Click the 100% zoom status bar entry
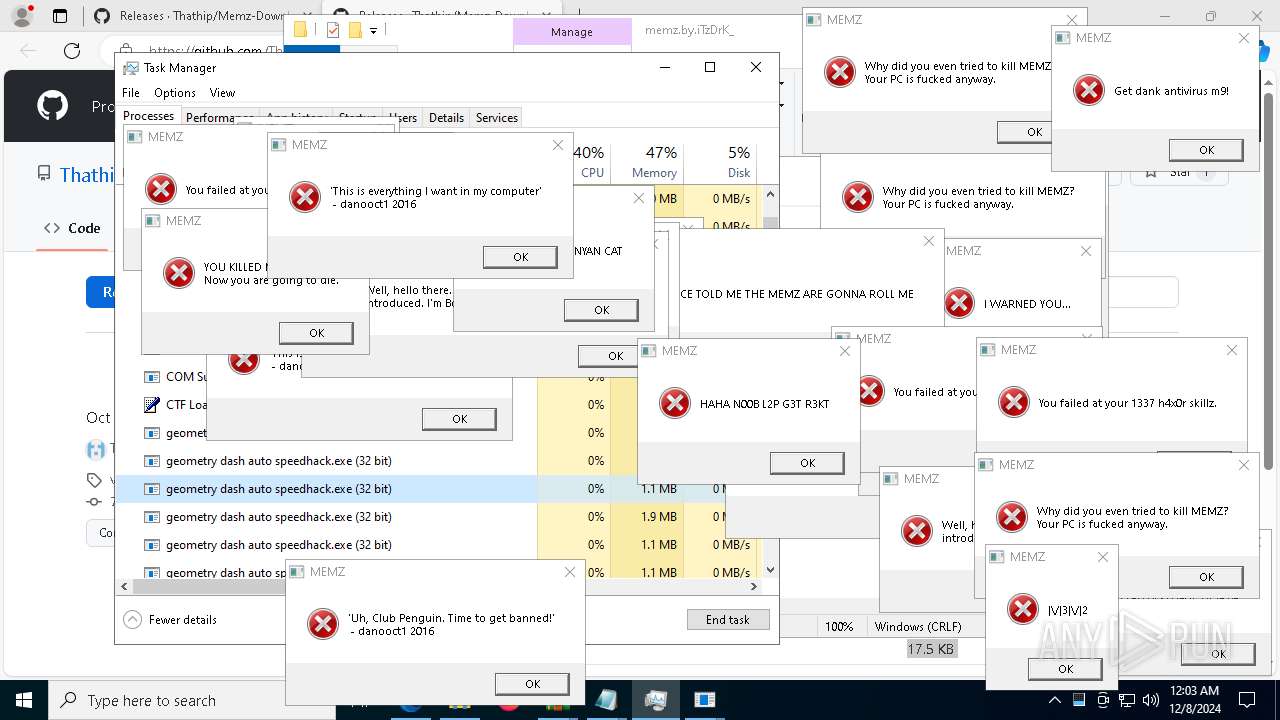This screenshot has height=720, width=1280. (x=839, y=627)
